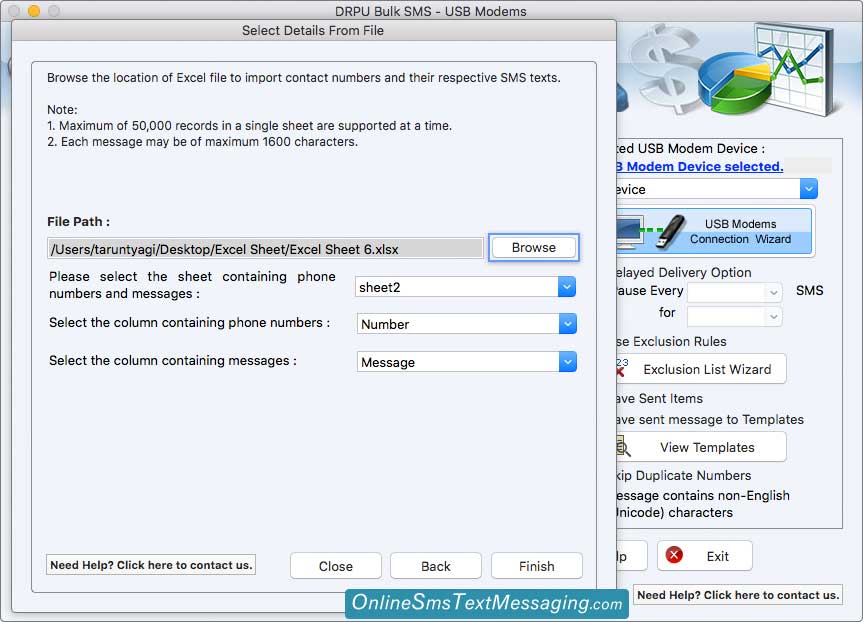The height and width of the screenshot is (622, 863).
Task: Open the sheet2 sheet selection dropdown
Action: pyautogui.click(x=566, y=287)
